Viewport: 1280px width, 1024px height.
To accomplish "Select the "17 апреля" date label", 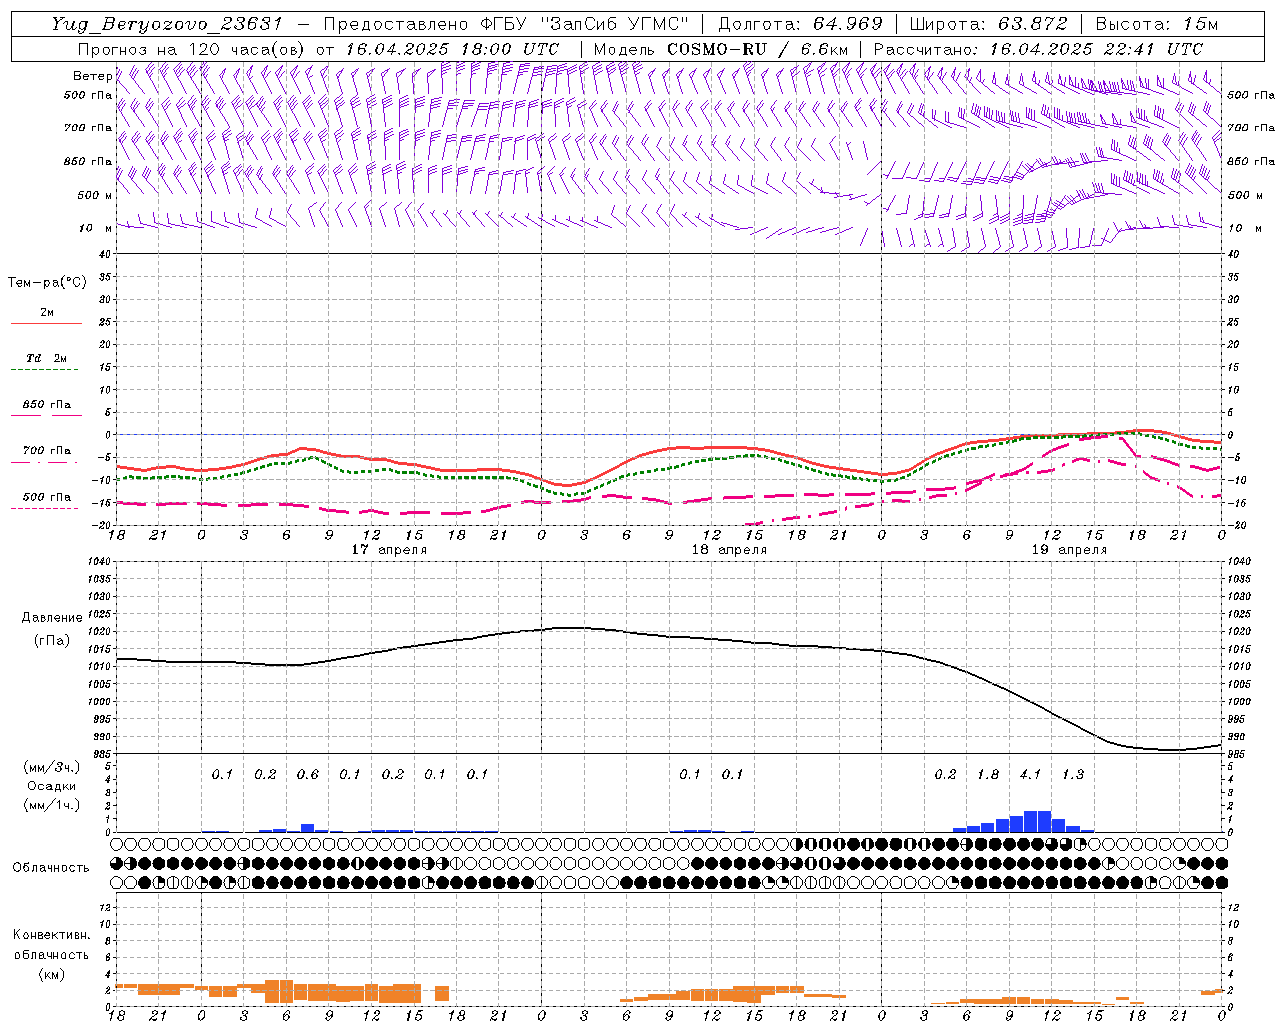I will (389, 550).
